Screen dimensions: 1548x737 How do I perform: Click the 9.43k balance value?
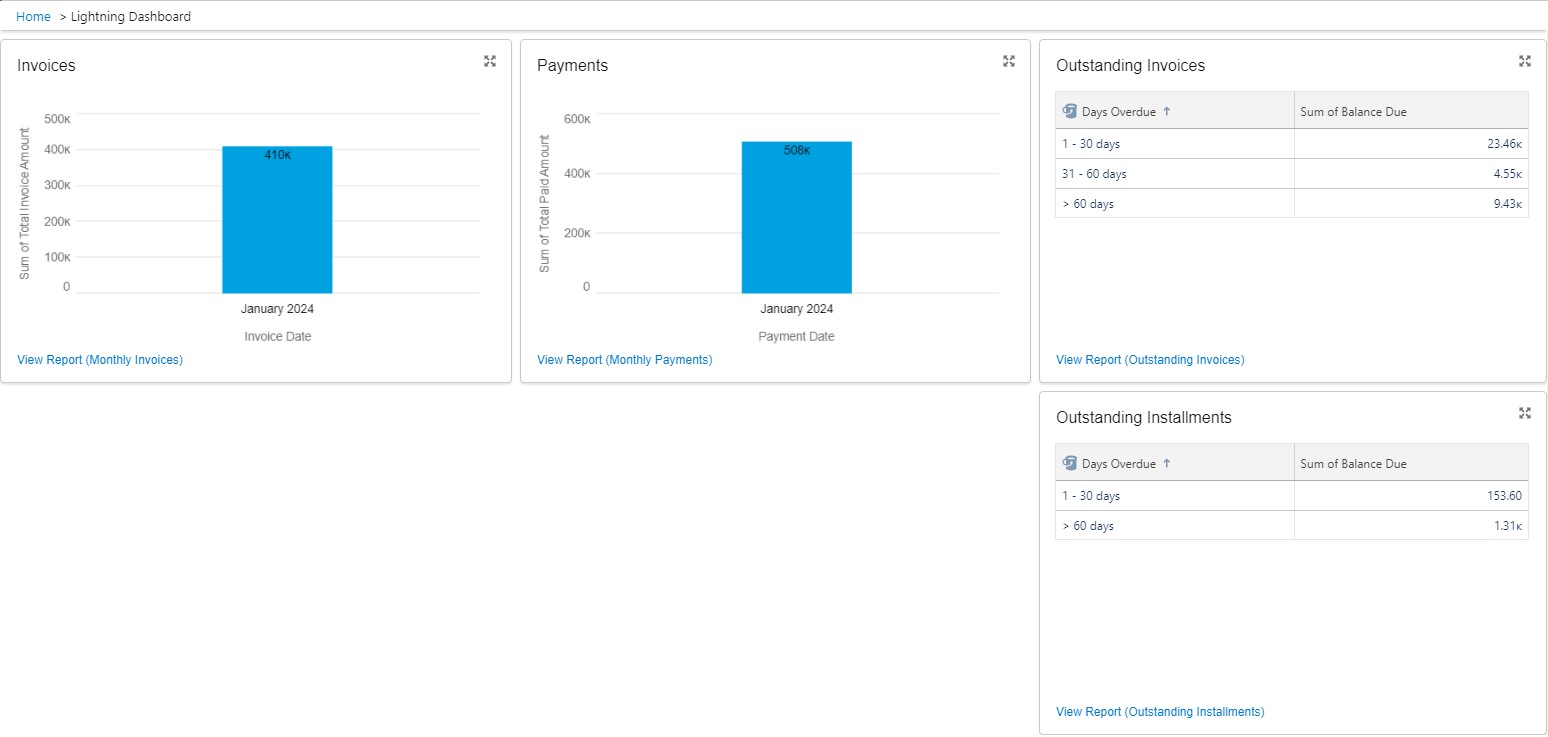coord(1507,204)
